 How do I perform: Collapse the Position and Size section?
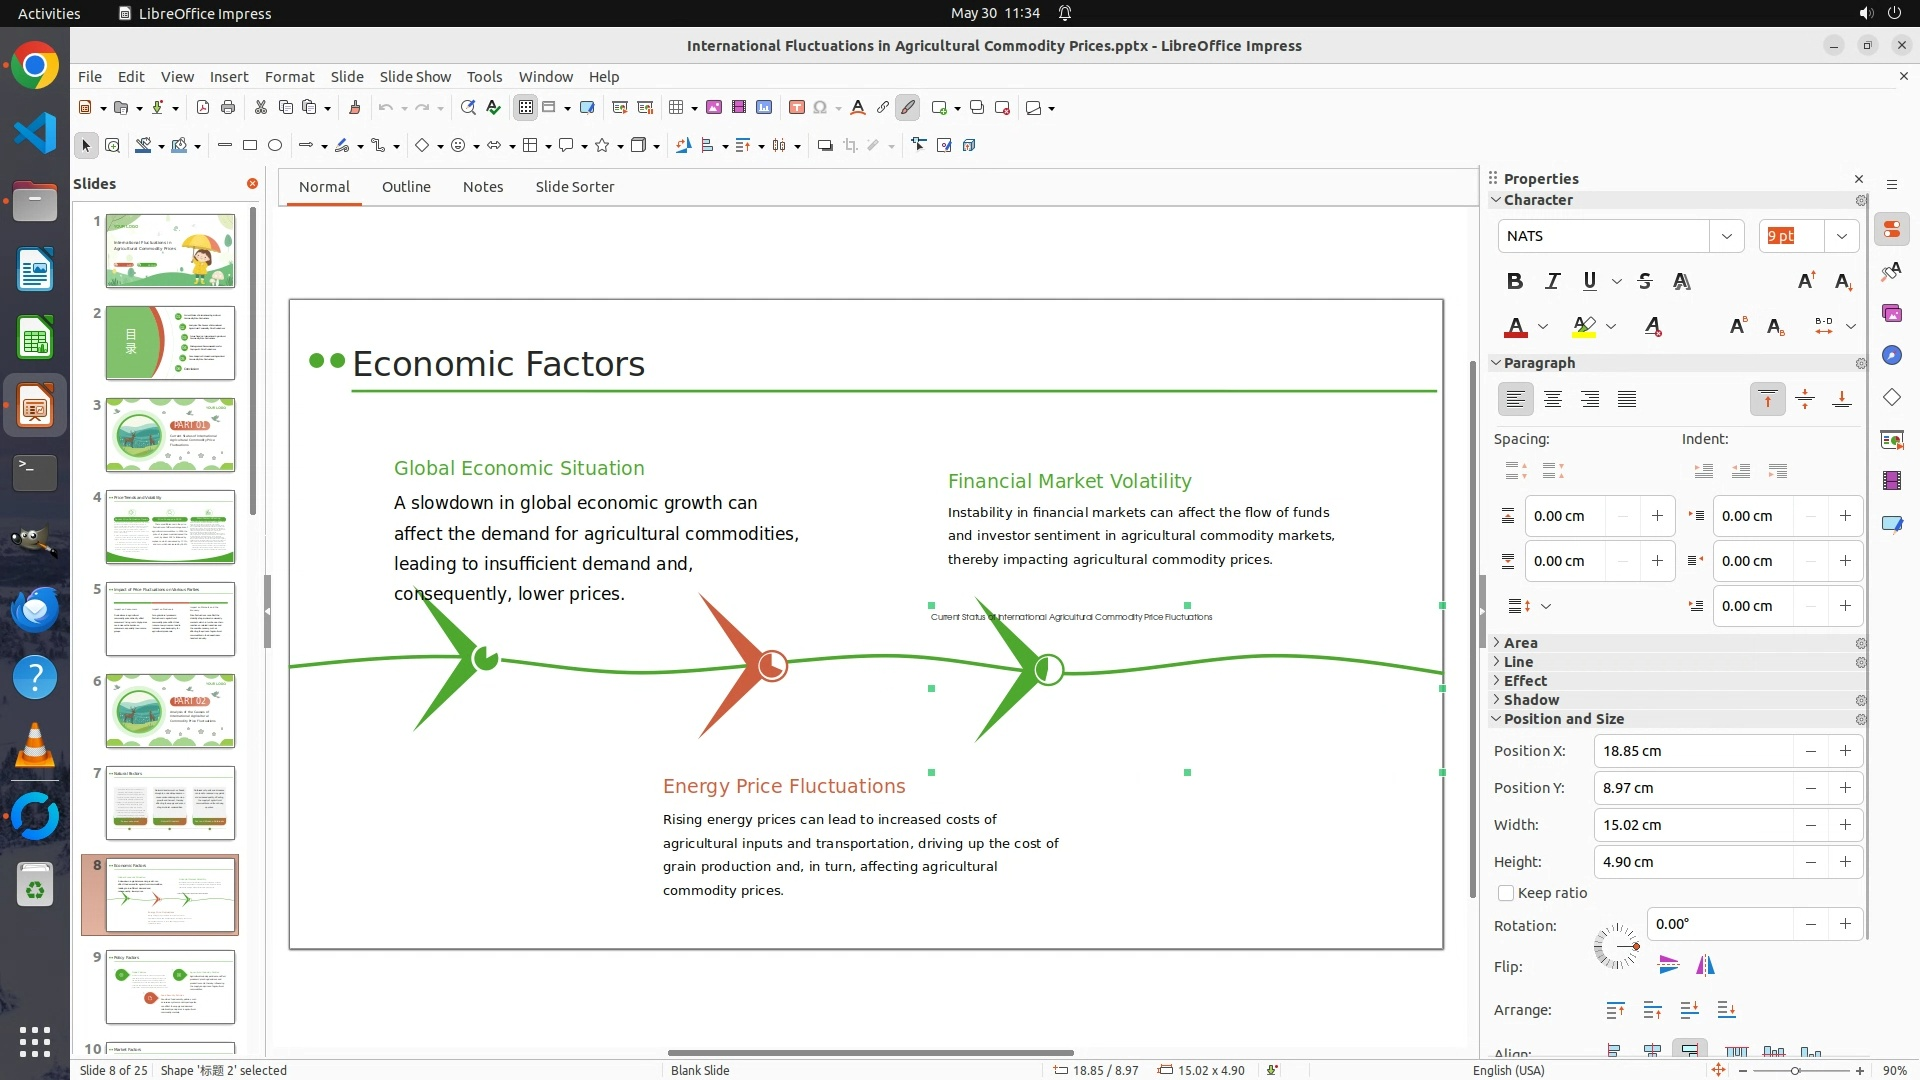point(1563,719)
